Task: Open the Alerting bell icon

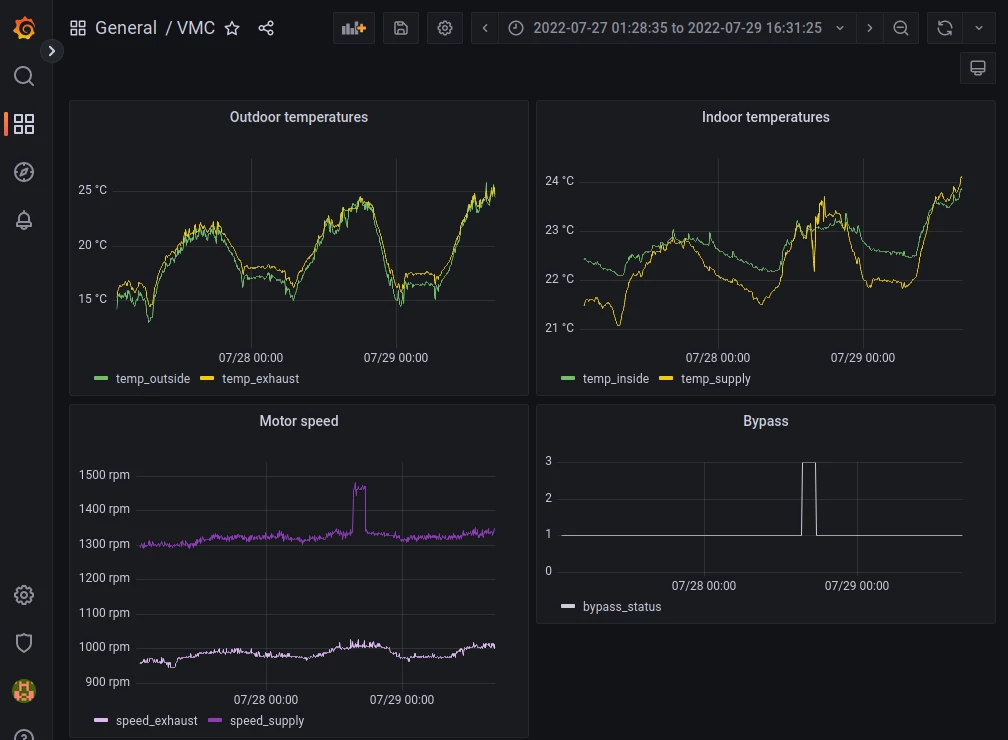Action: pyautogui.click(x=24, y=221)
